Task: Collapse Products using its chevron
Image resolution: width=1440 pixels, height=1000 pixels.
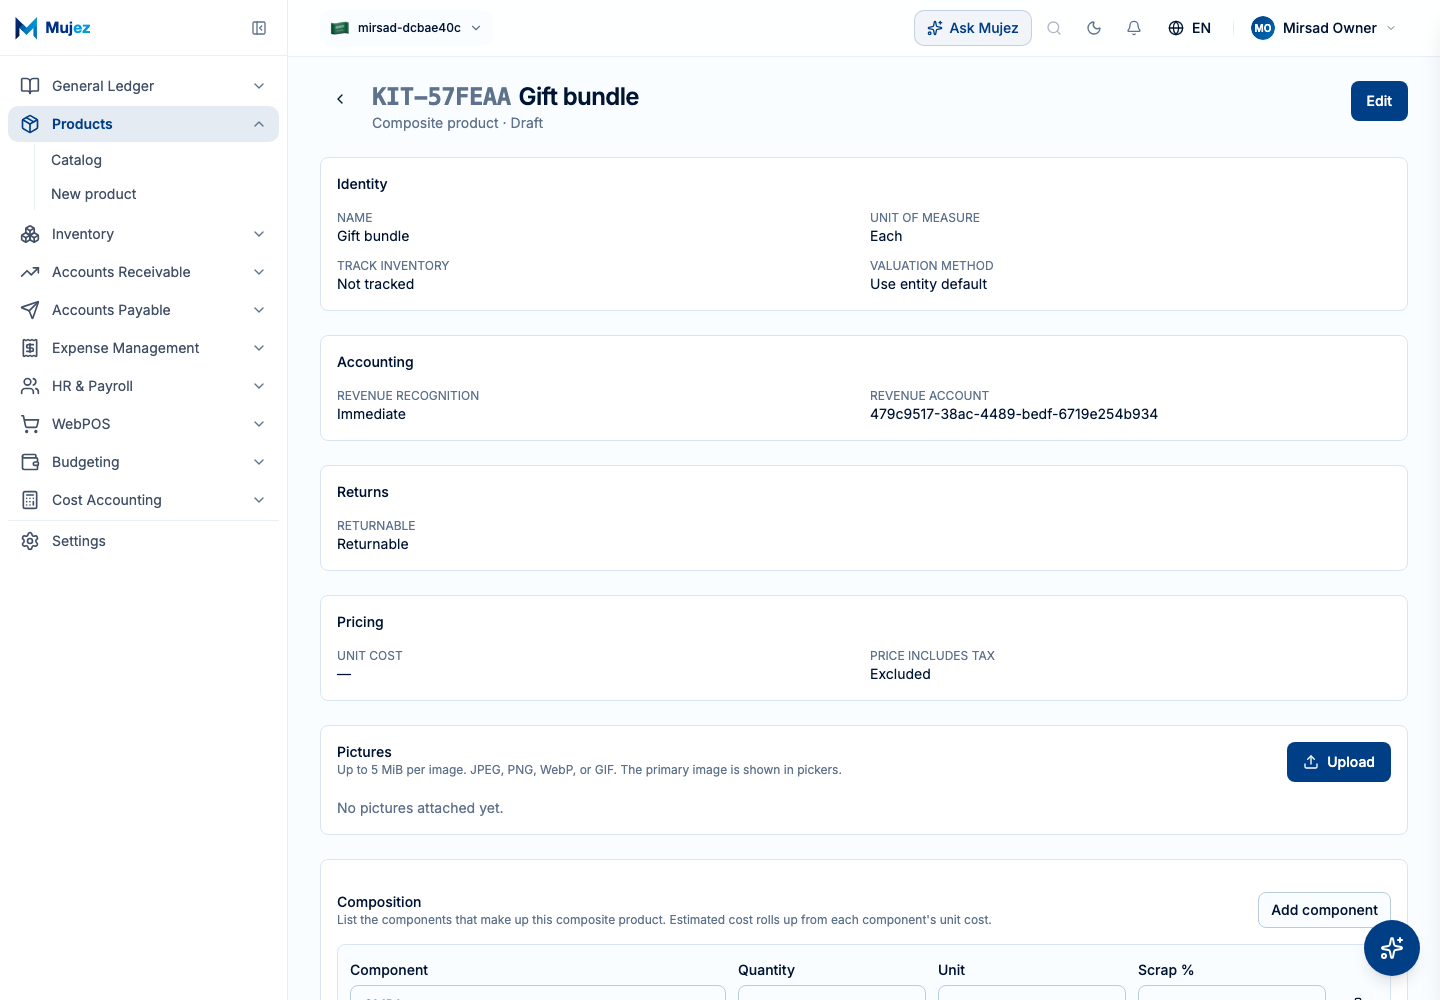Action: (259, 124)
